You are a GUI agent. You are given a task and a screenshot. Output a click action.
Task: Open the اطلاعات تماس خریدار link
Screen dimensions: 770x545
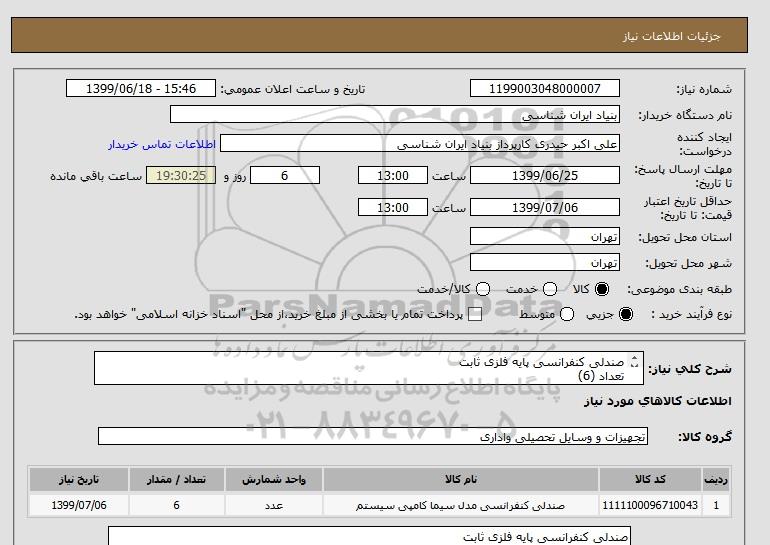click(162, 144)
